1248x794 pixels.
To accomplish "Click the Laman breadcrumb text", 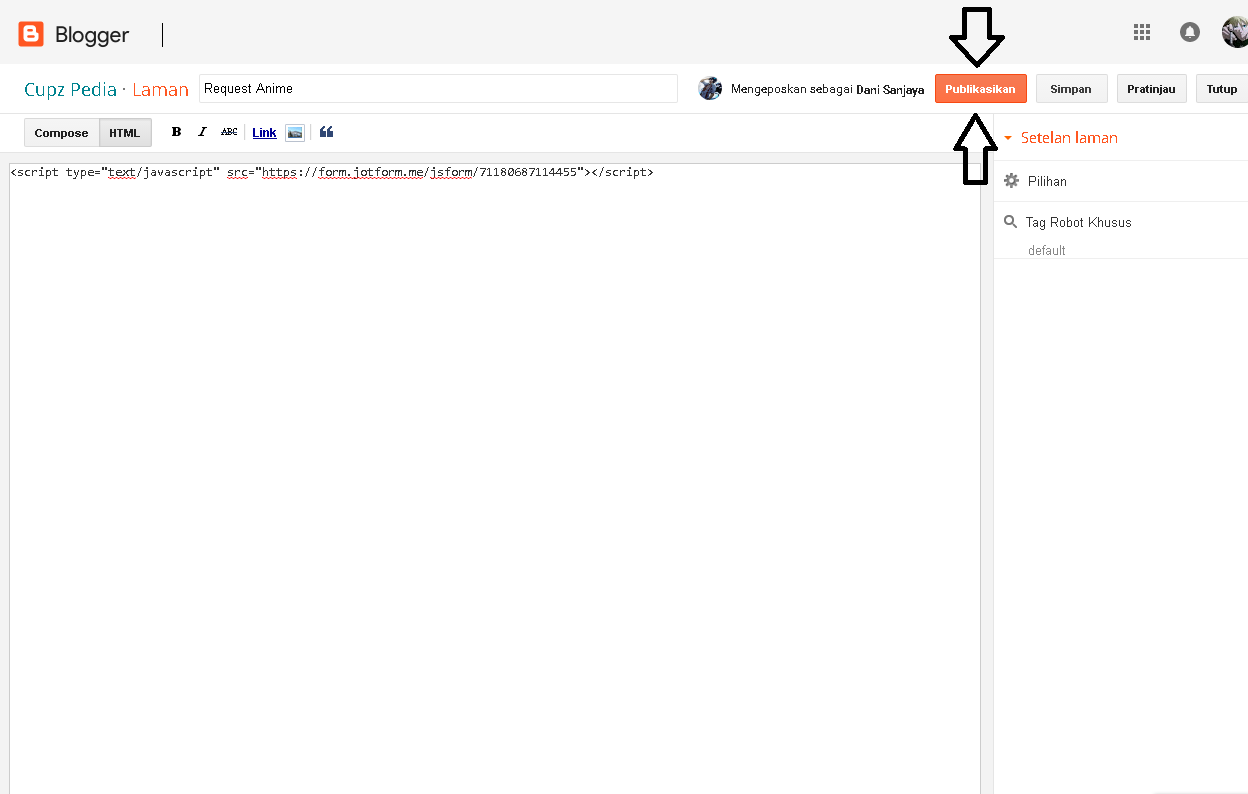I will pyautogui.click(x=161, y=89).
